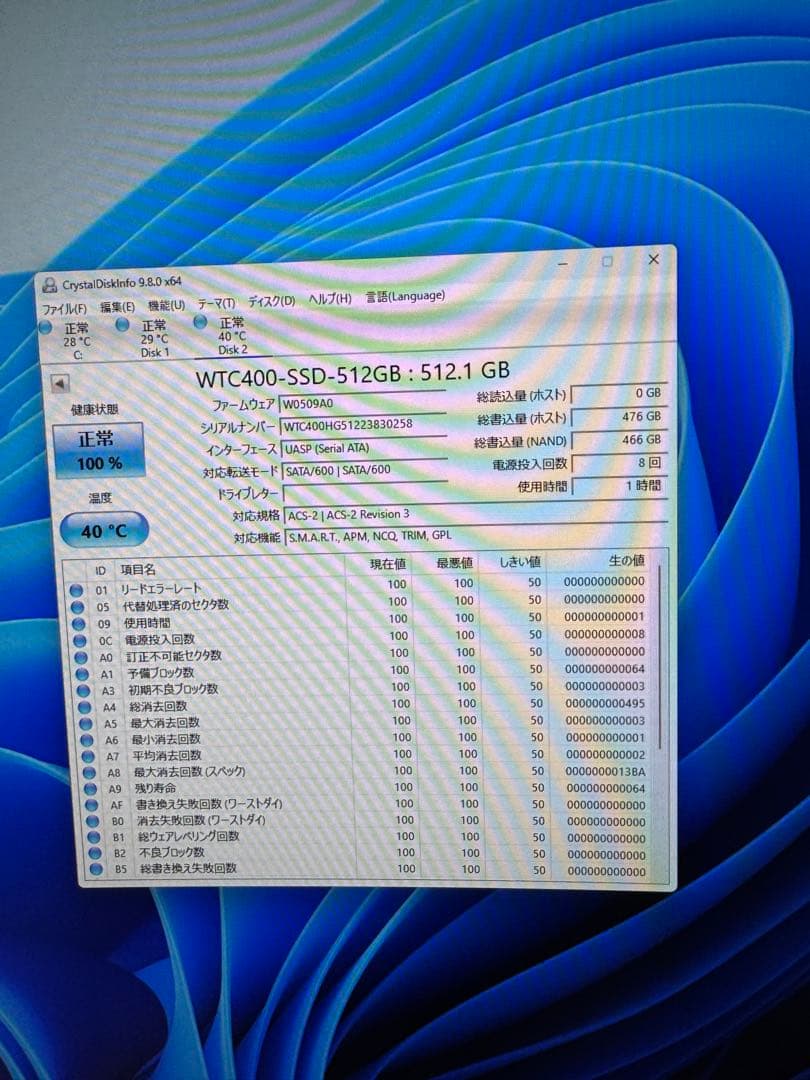The height and width of the screenshot is (1080, 810).
Task: Click the status circle for row A9 残り寿命
Action: pos(90,789)
